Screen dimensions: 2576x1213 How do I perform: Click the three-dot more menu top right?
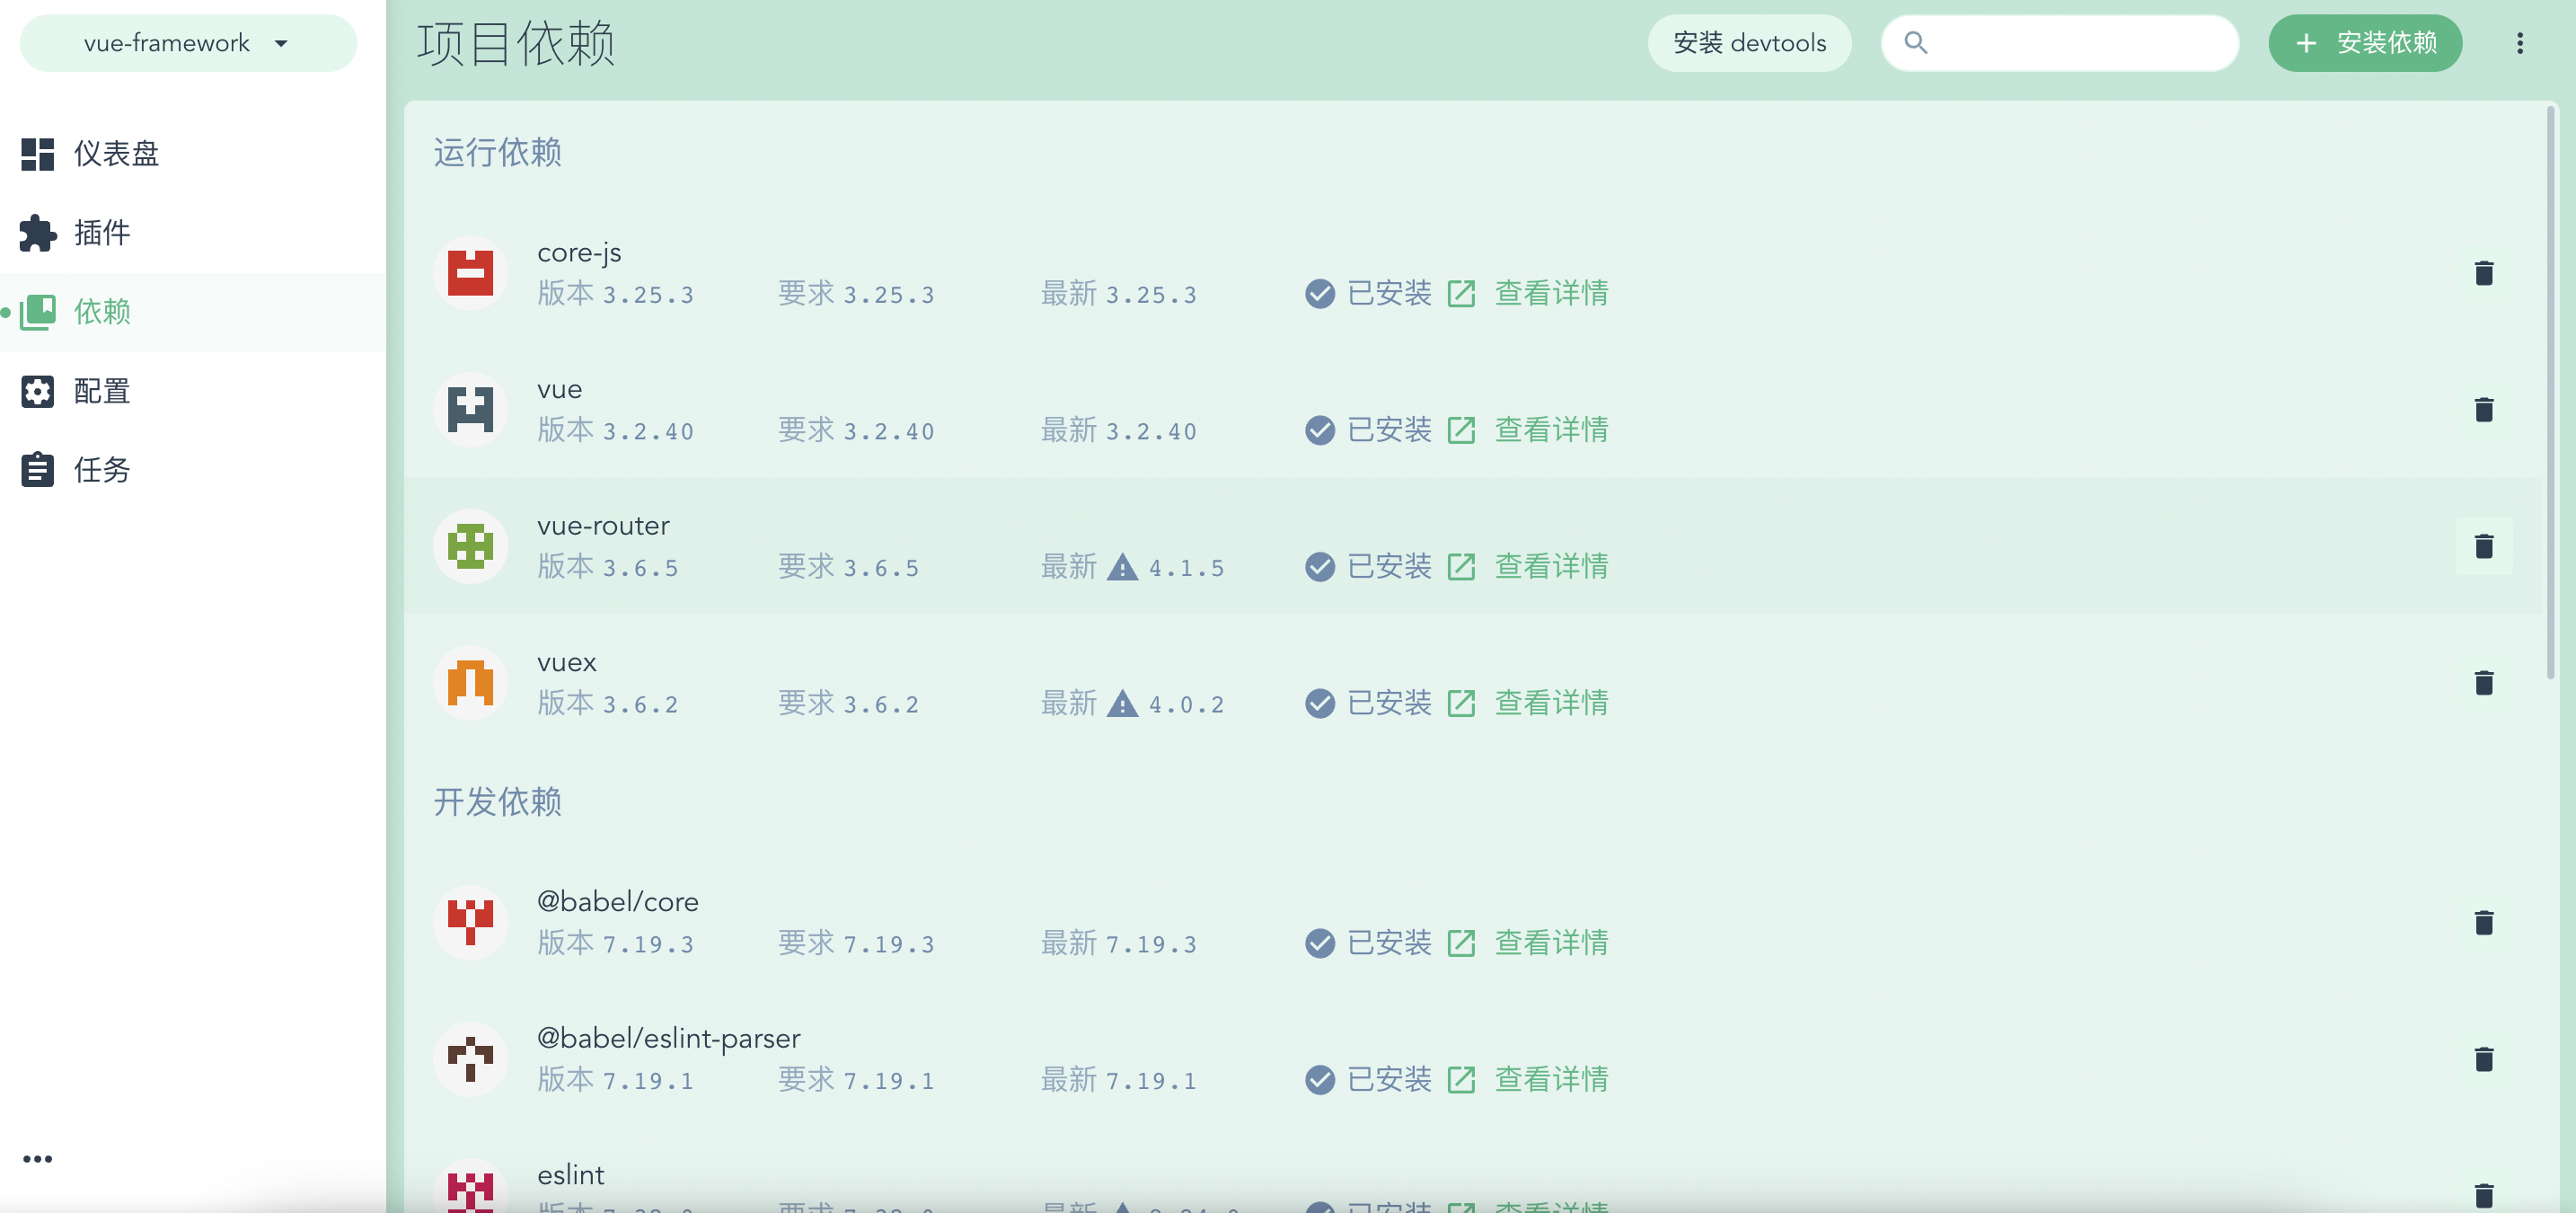[x=2519, y=43]
